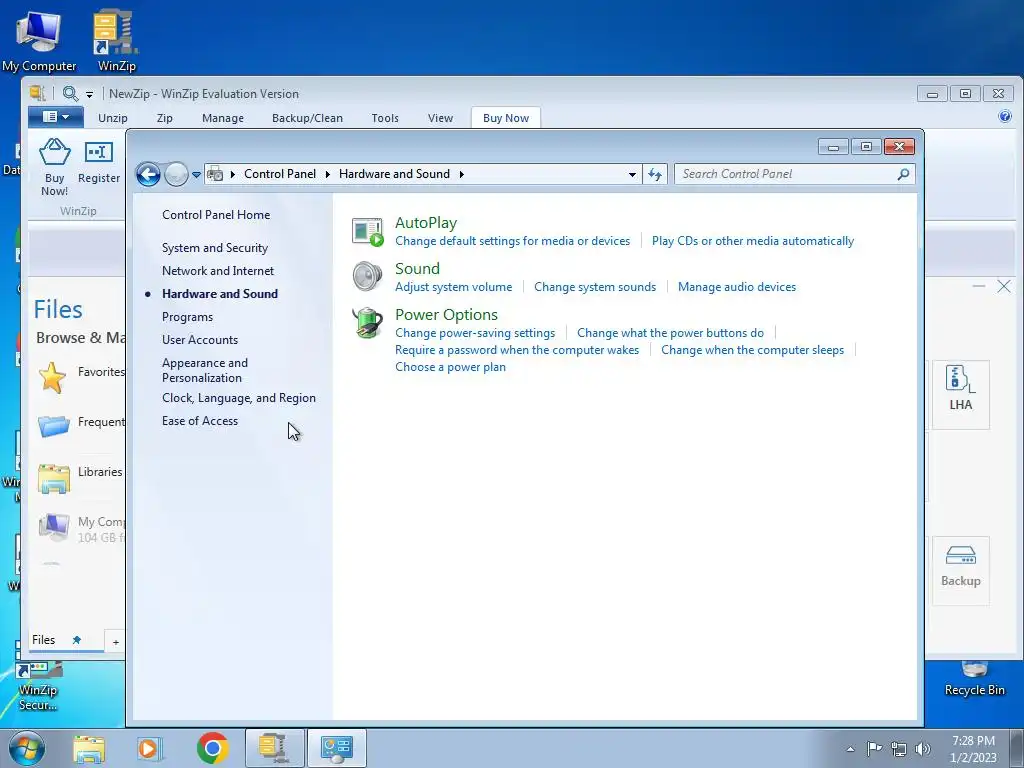Go back with the Control Panel back arrow
1024x768 pixels.
(x=148, y=174)
